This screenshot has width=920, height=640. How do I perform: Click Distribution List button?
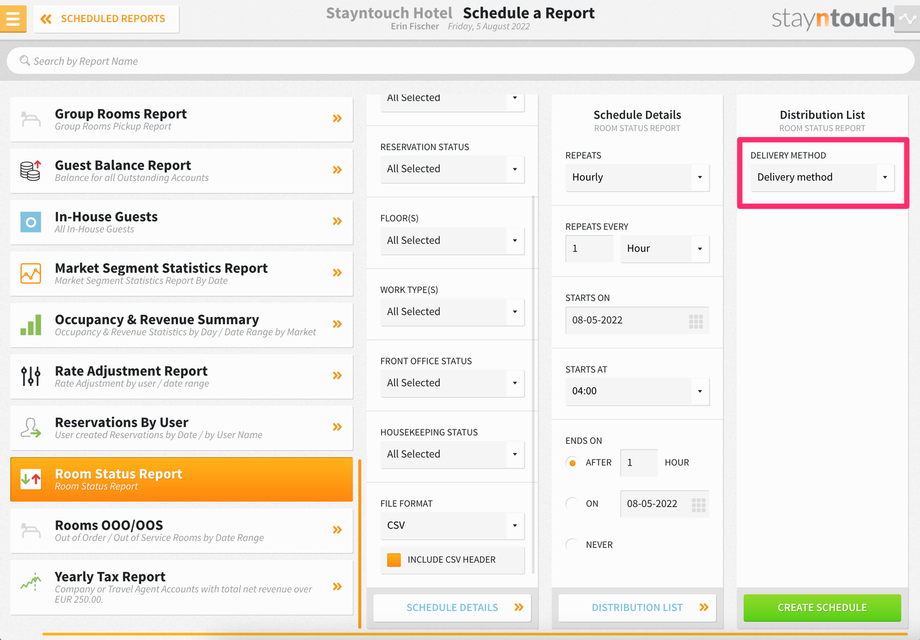(x=637, y=608)
